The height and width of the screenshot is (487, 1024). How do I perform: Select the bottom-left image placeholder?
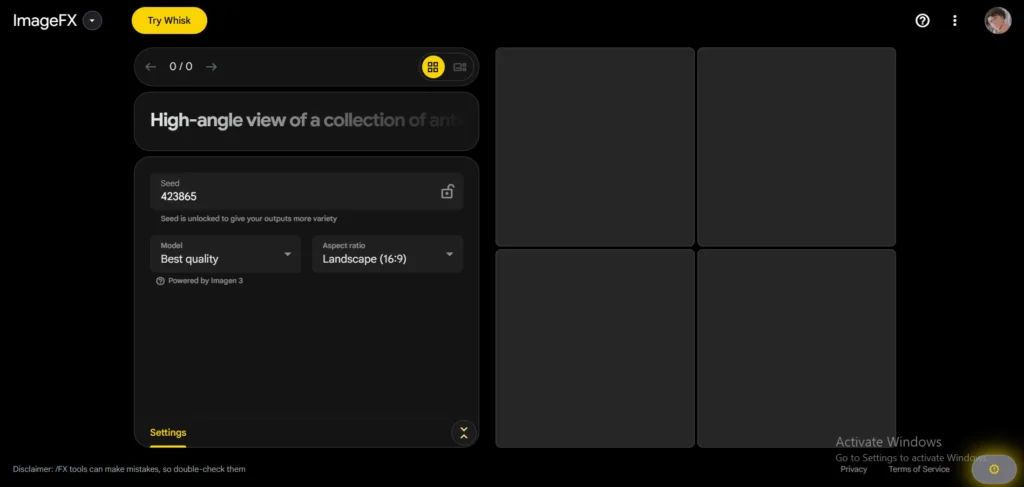595,348
